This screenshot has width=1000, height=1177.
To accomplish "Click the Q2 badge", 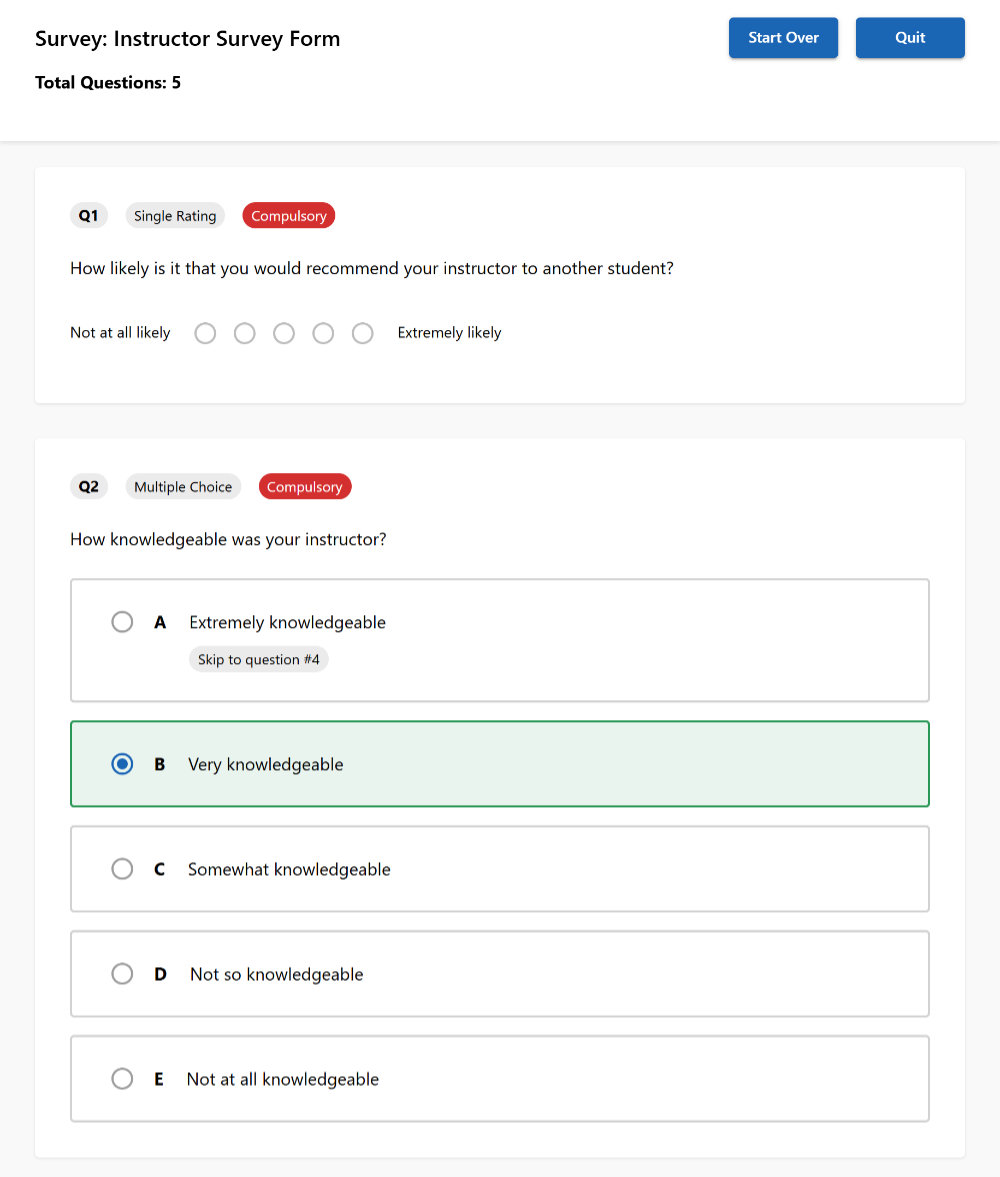I will (x=89, y=486).
